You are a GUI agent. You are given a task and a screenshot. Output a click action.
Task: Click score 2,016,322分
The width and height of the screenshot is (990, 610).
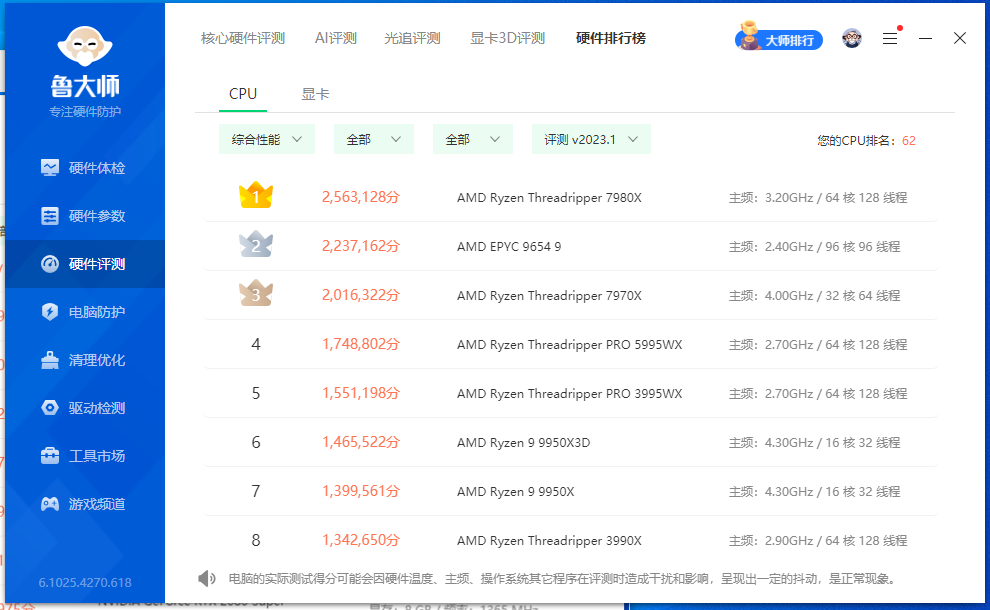(361, 295)
